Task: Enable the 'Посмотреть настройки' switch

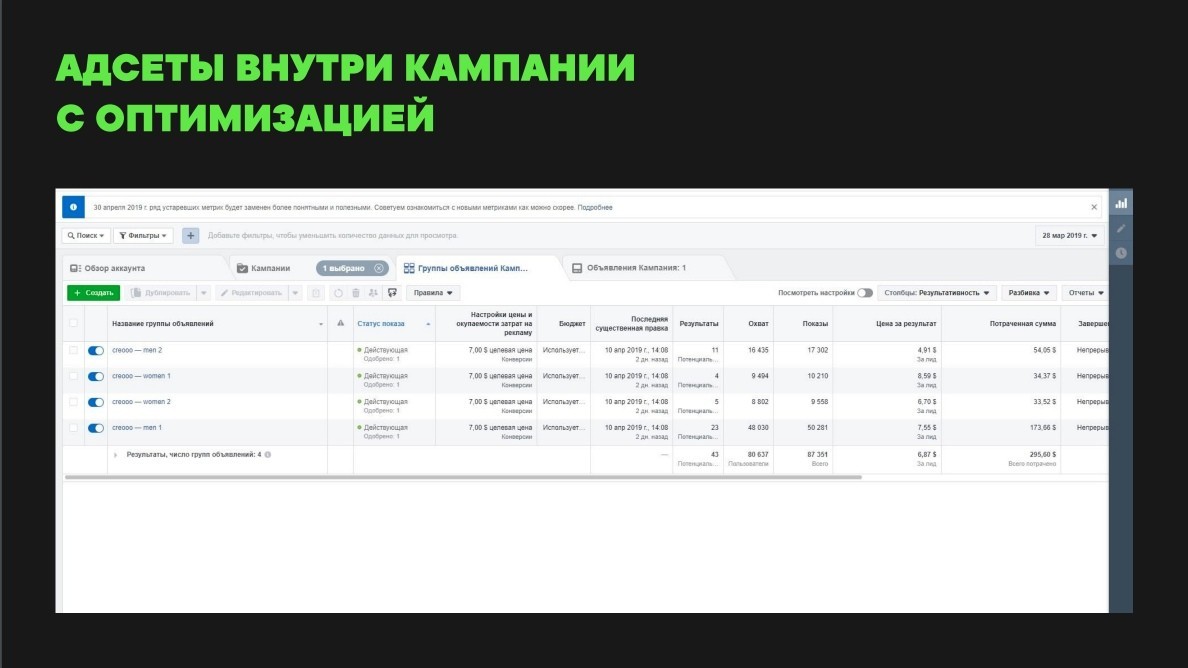Action: click(864, 292)
